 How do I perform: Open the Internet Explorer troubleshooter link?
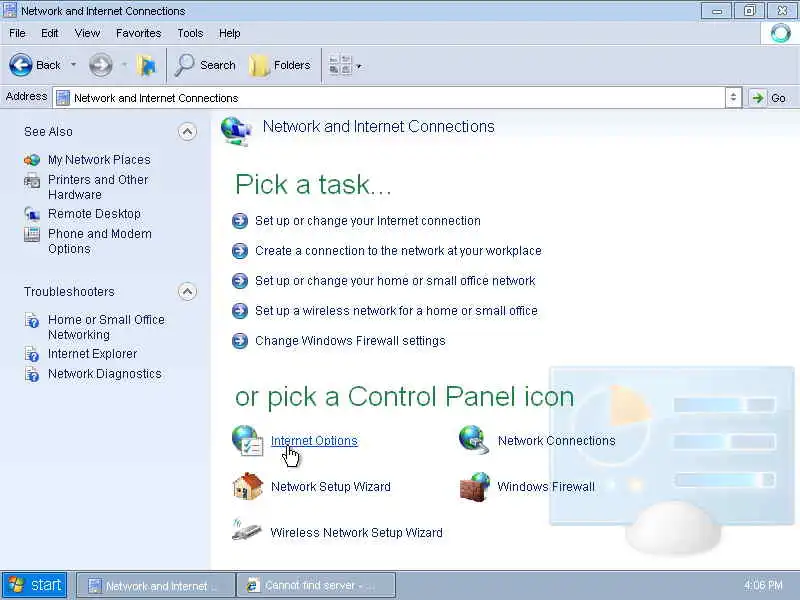tap(92, 354)
